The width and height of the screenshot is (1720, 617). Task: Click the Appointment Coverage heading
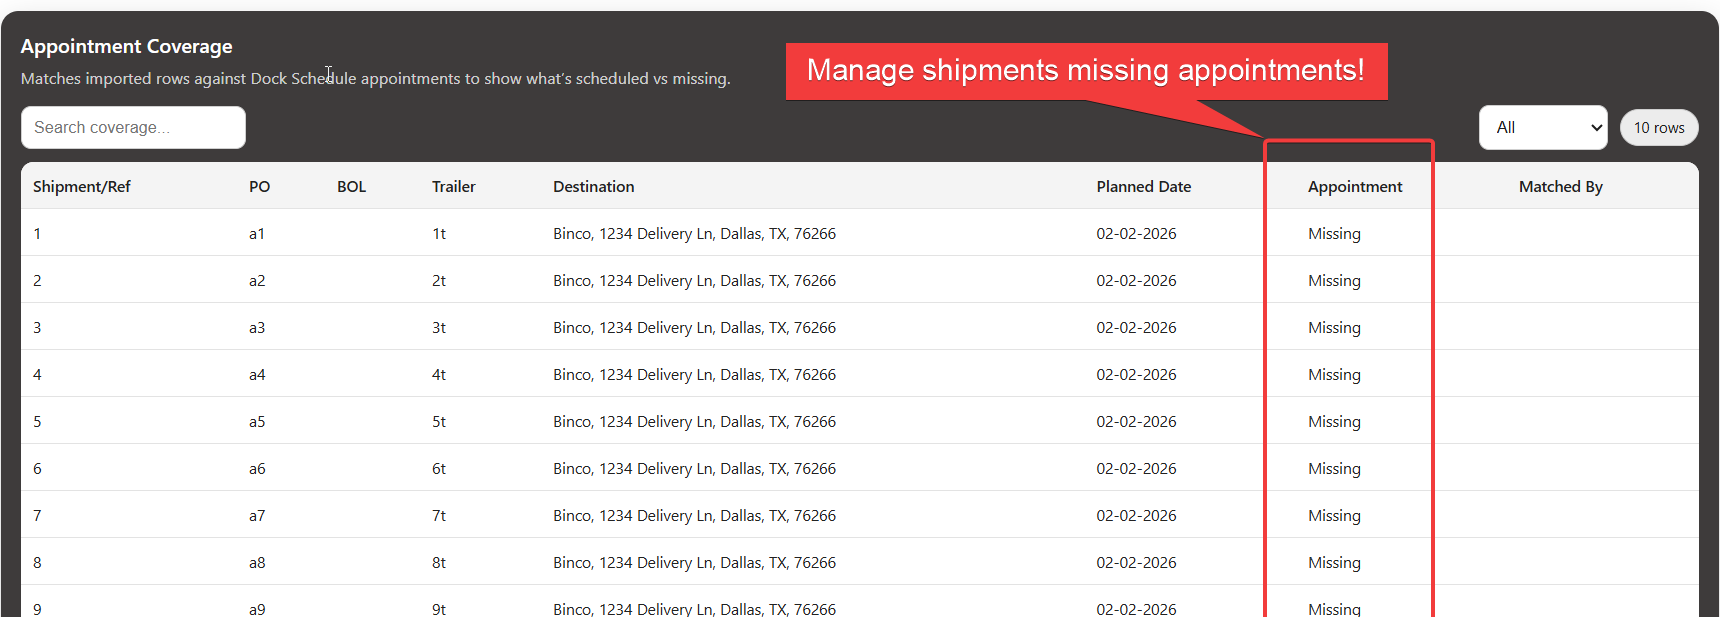[x=126, y=47]
